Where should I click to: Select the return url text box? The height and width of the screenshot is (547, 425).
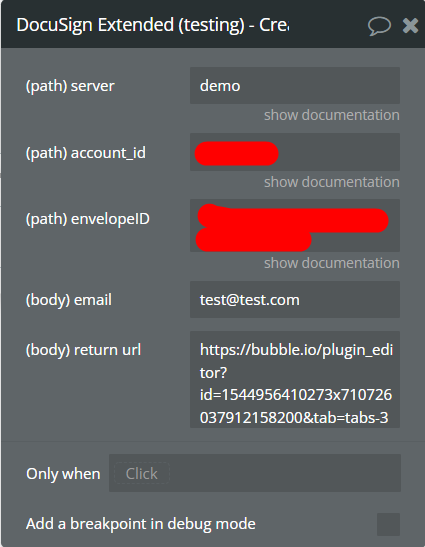pyautogui.click(x=295, y=380)
